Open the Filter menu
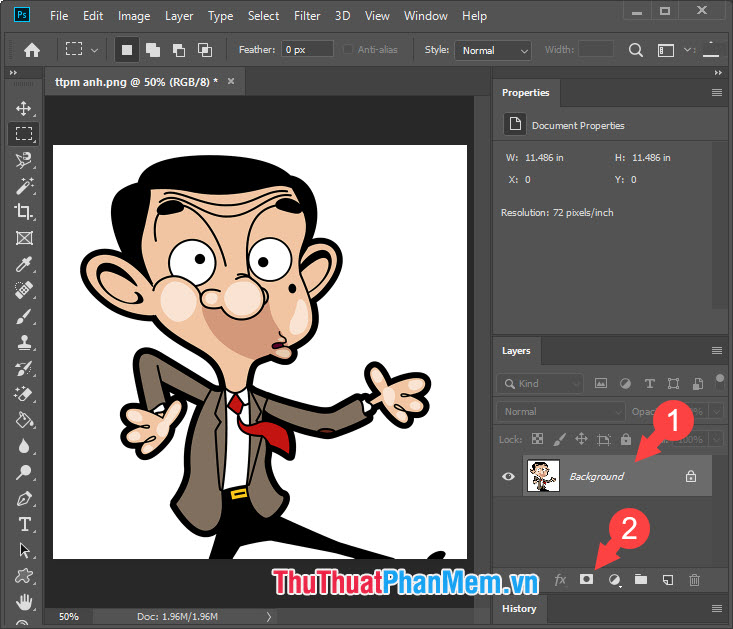The height and width of the screenshot is (629, 733). (307, 16)
